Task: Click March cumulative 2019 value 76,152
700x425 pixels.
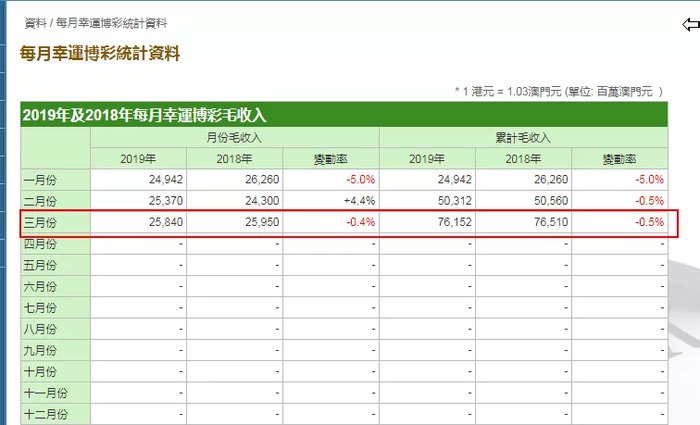Action: (x=454, y=222)
